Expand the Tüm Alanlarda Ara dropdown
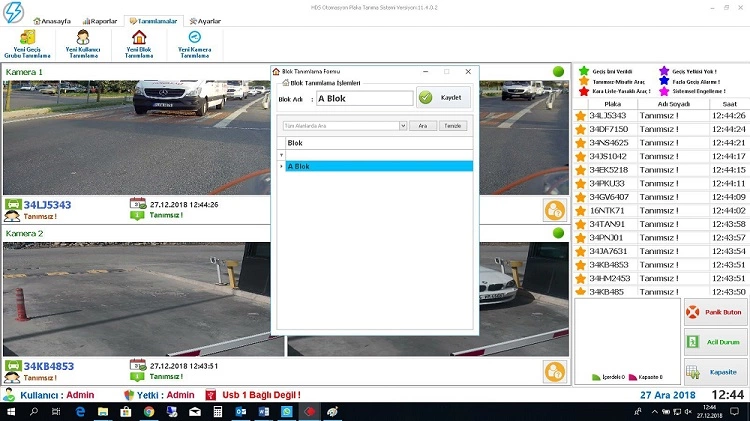Viewport: 750px width, 421px height. coord(403,126)
